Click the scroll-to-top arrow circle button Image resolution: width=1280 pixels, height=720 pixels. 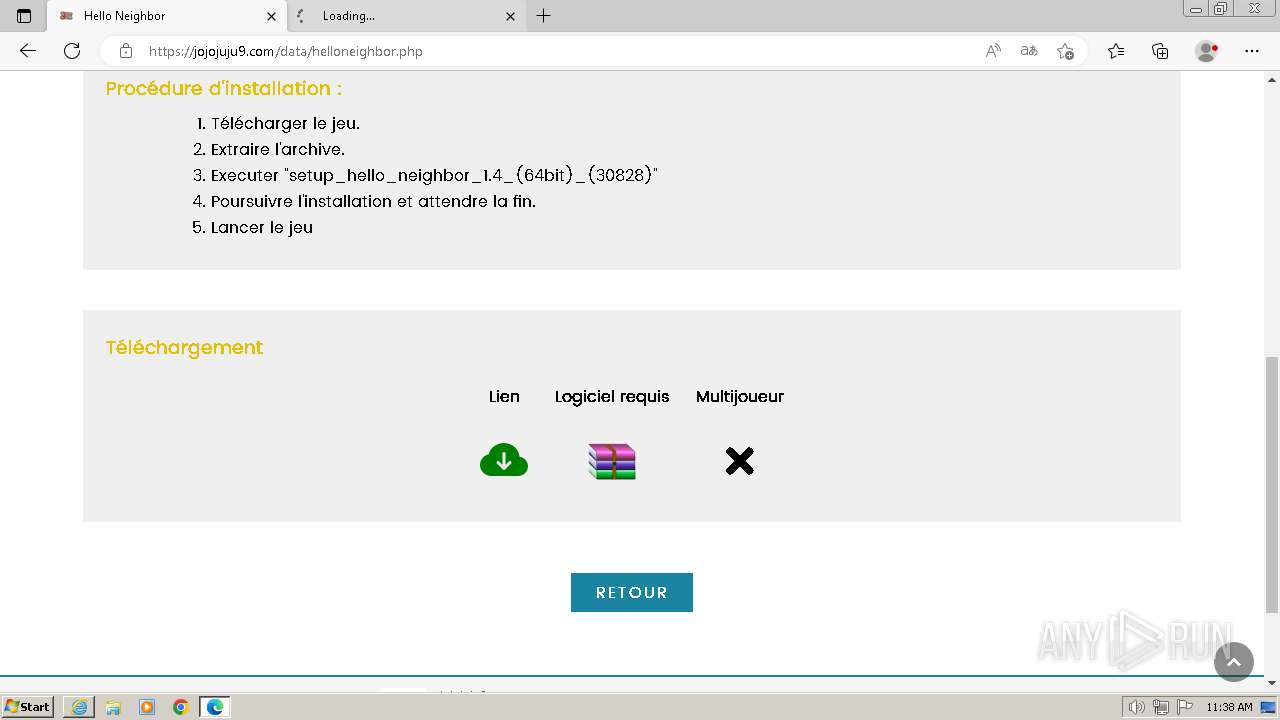coord(1233,662)
